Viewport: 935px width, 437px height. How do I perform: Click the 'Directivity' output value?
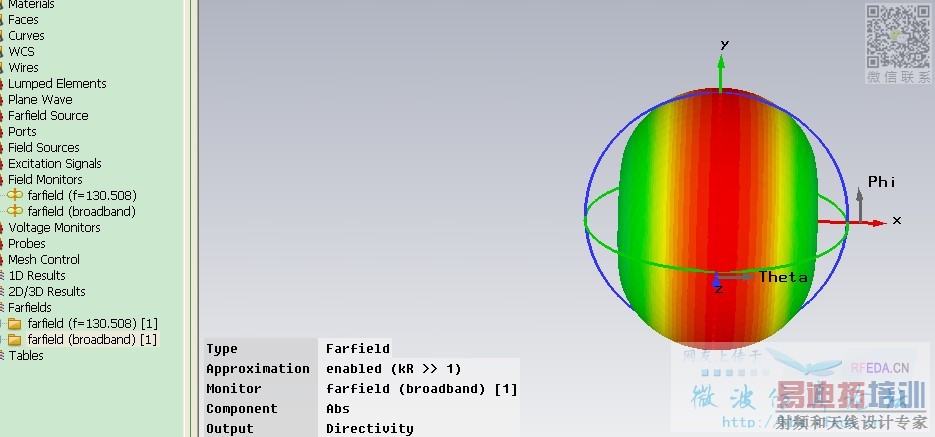click(x=370, y=429)
